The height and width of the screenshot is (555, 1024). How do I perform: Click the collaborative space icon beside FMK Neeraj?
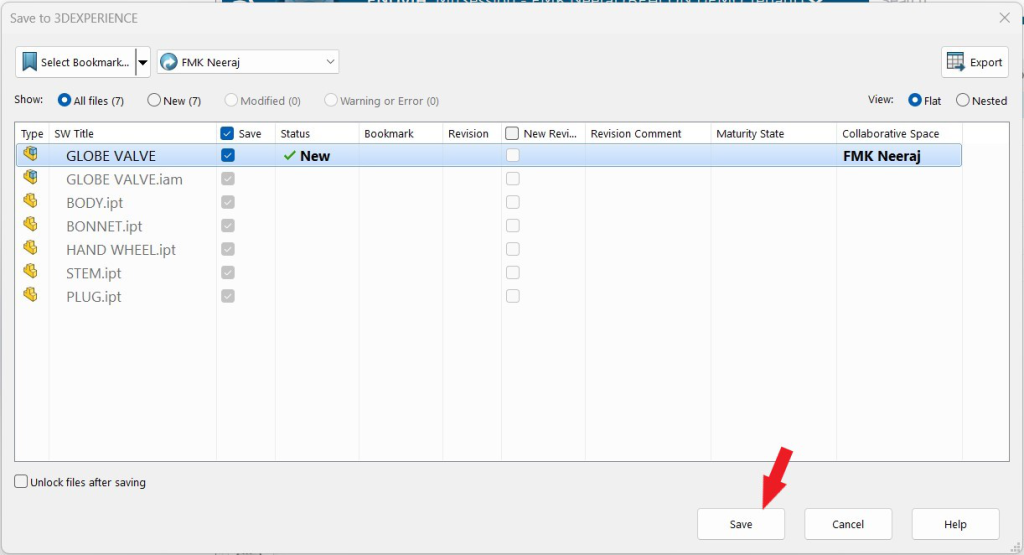pyautogui.click(x=169, y=62)
